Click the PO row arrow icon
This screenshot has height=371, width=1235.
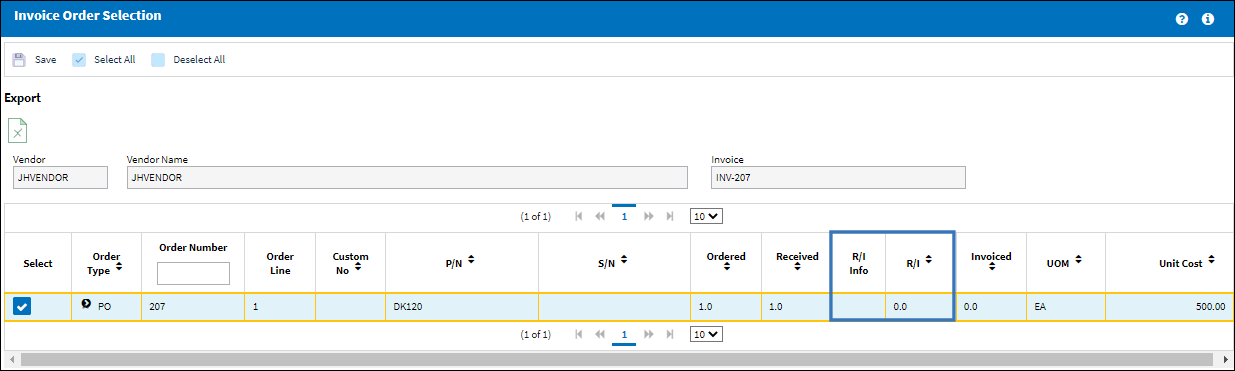point(87,304)
